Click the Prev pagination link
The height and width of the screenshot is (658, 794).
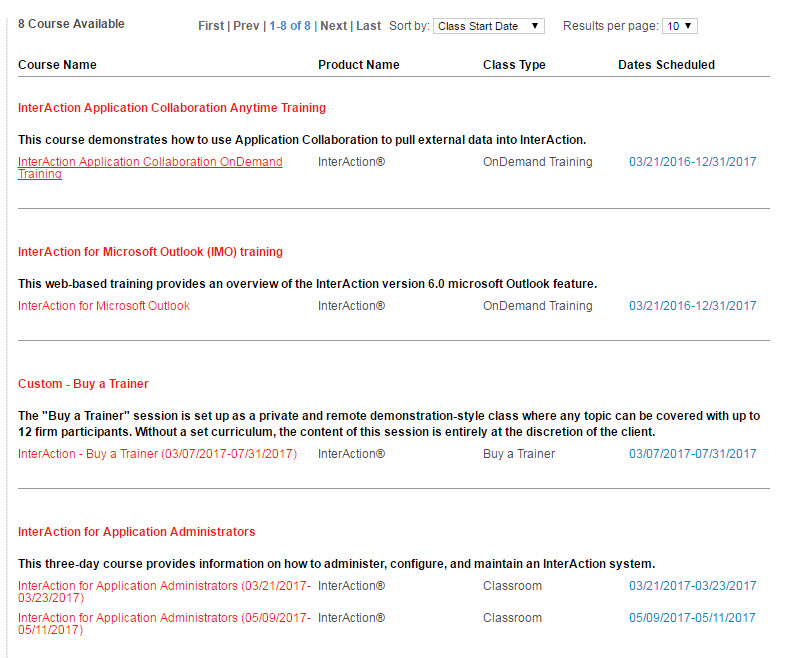[246, 26]
